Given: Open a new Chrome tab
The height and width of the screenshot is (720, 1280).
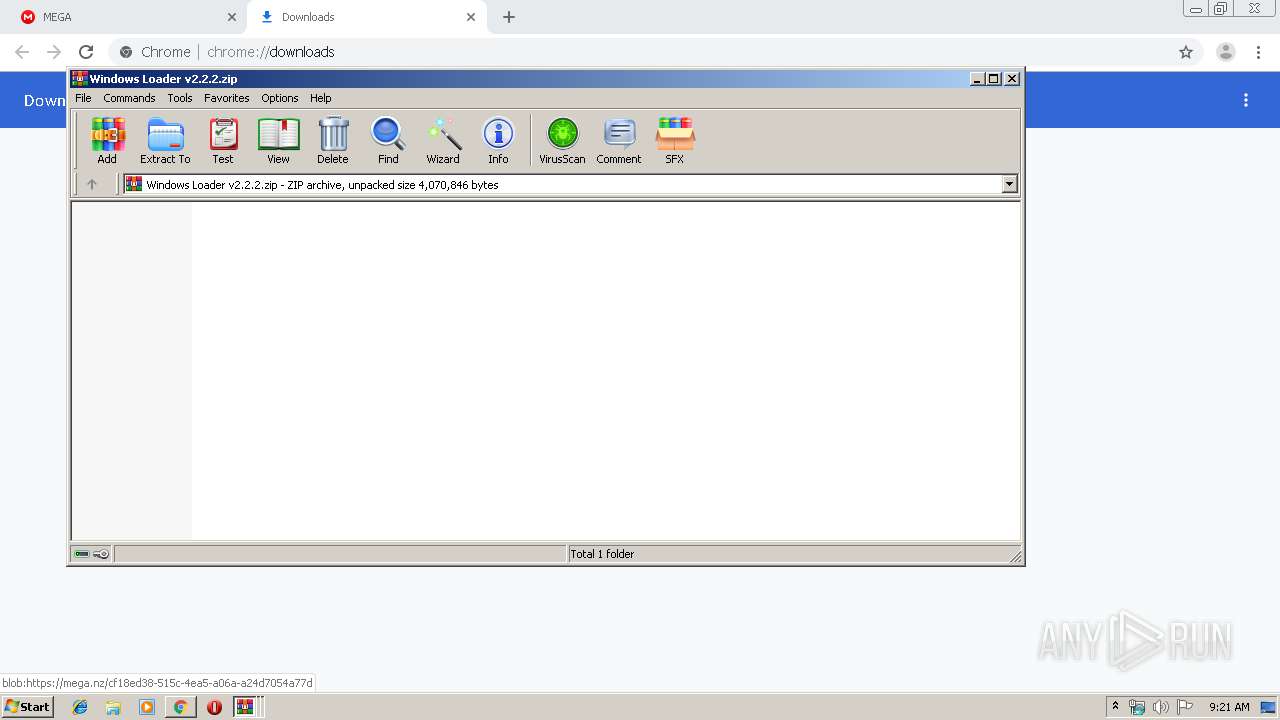Looking at the screenshot, I should (x=509, y=17).
